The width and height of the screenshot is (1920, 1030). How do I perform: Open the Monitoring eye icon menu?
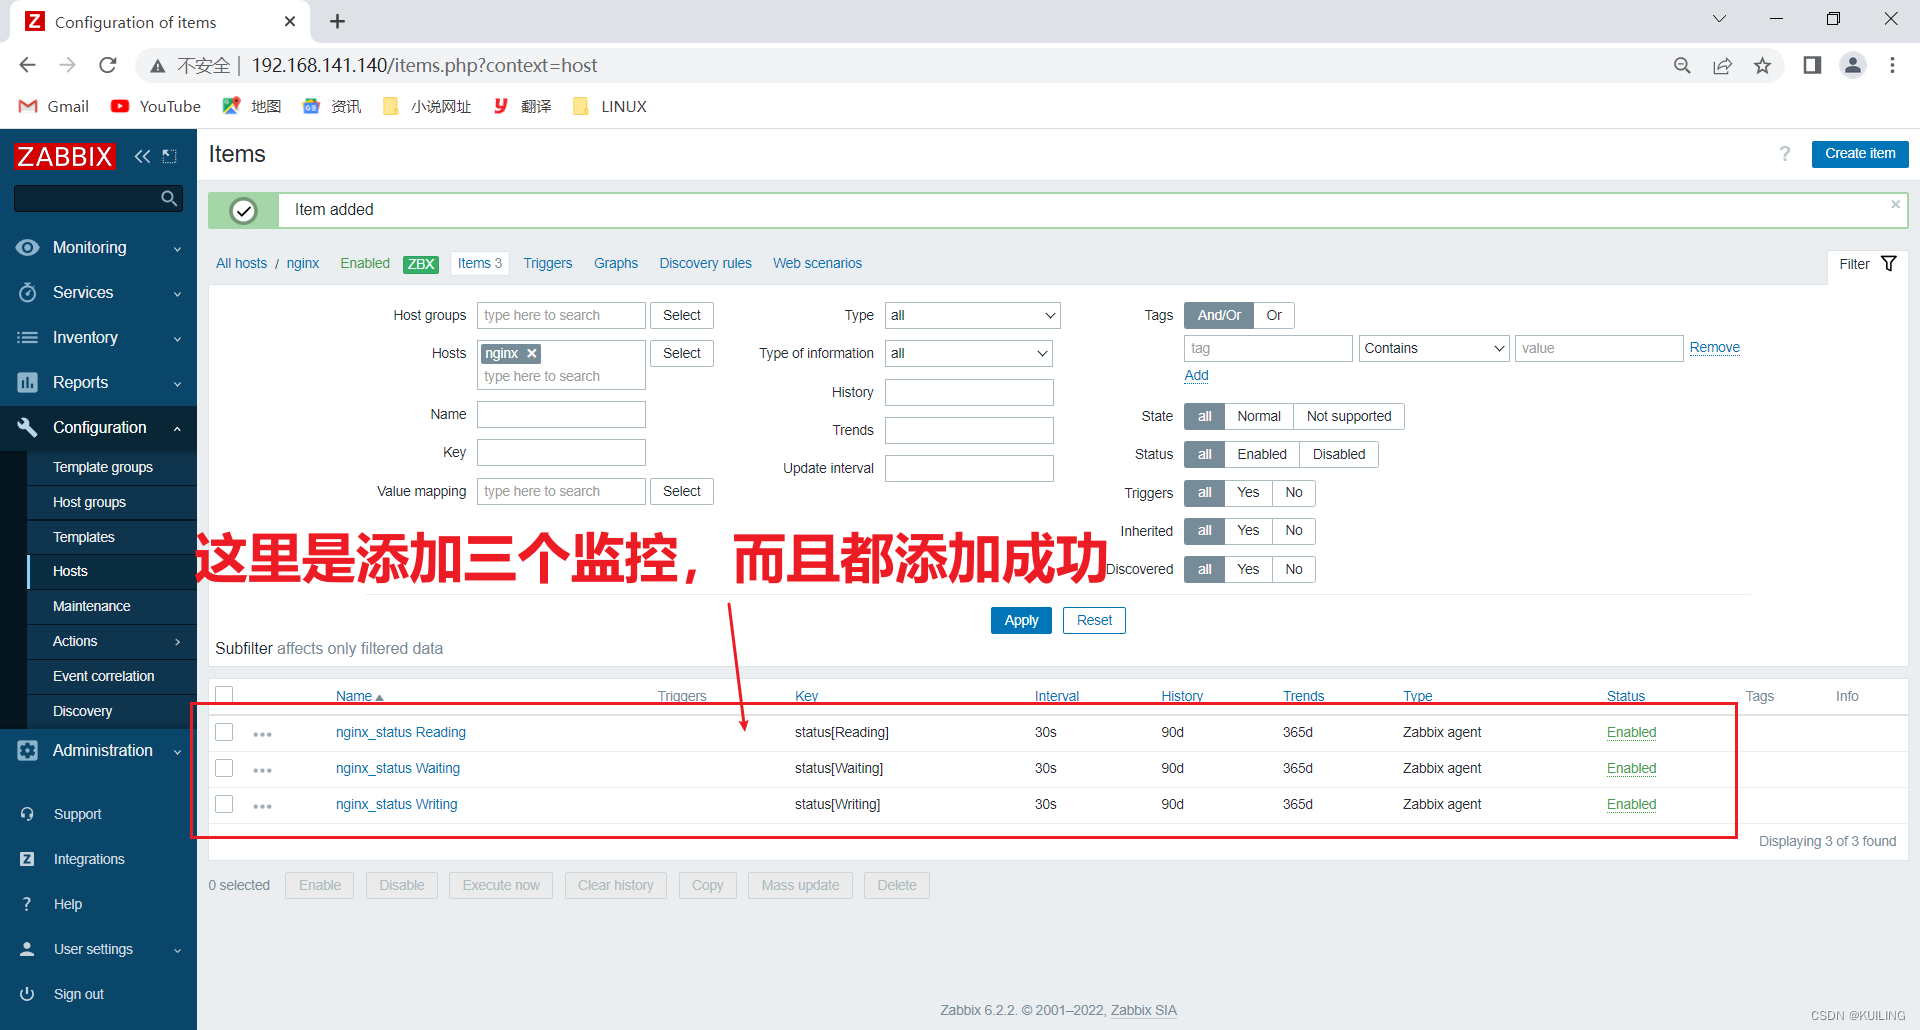coord(28,247)
